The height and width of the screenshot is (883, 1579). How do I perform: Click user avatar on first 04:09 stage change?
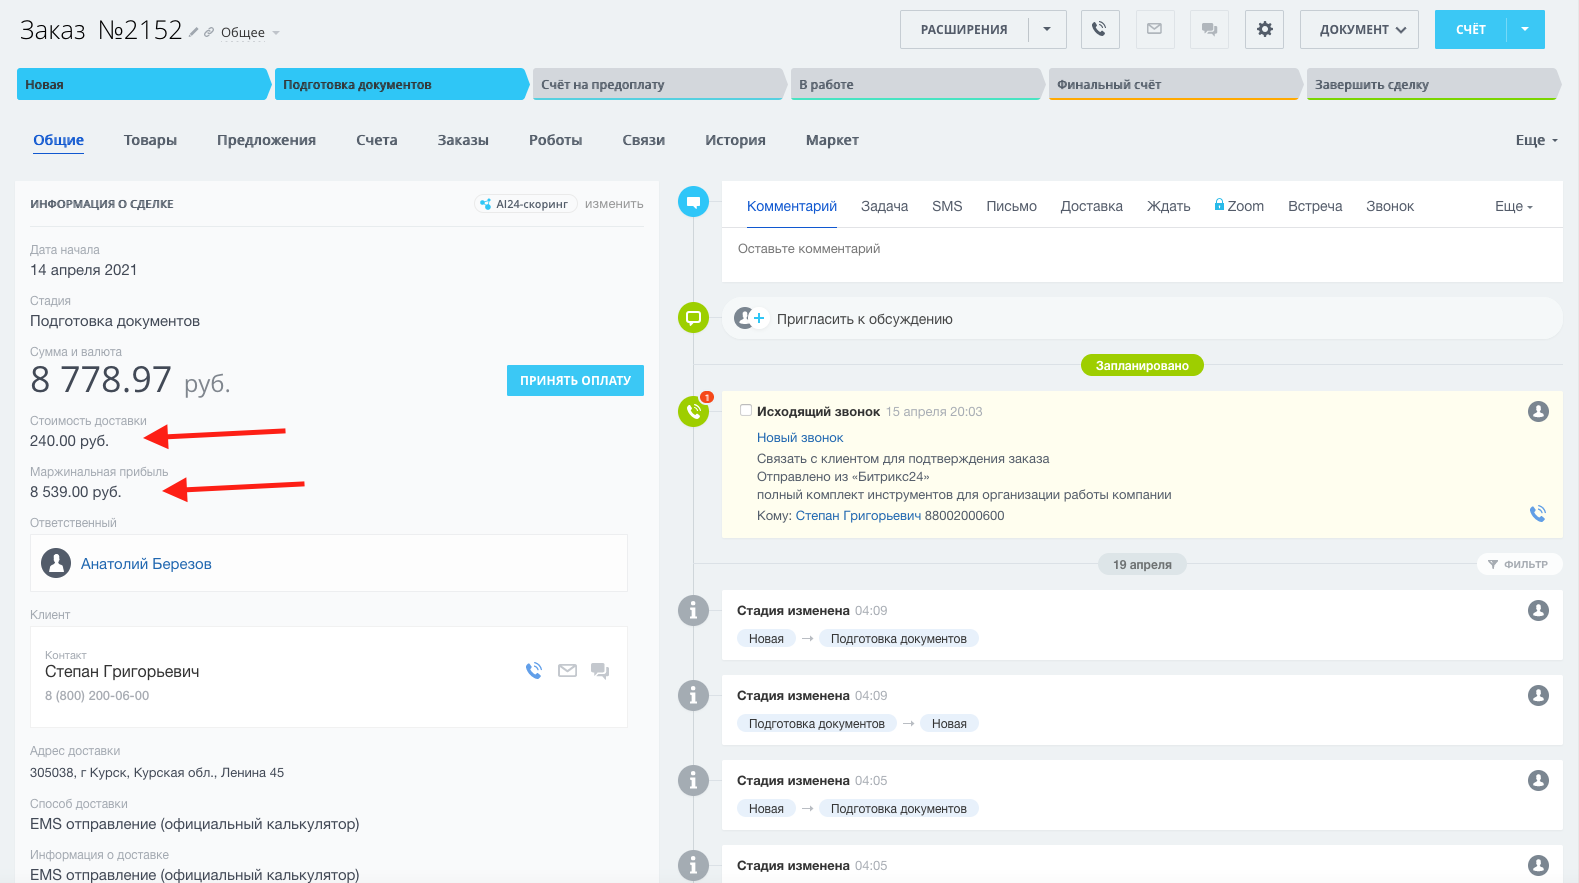(1538, 610)
